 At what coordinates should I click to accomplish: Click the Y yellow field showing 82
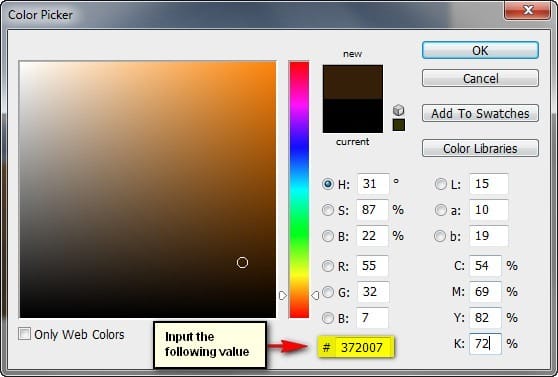click(485, 318)
